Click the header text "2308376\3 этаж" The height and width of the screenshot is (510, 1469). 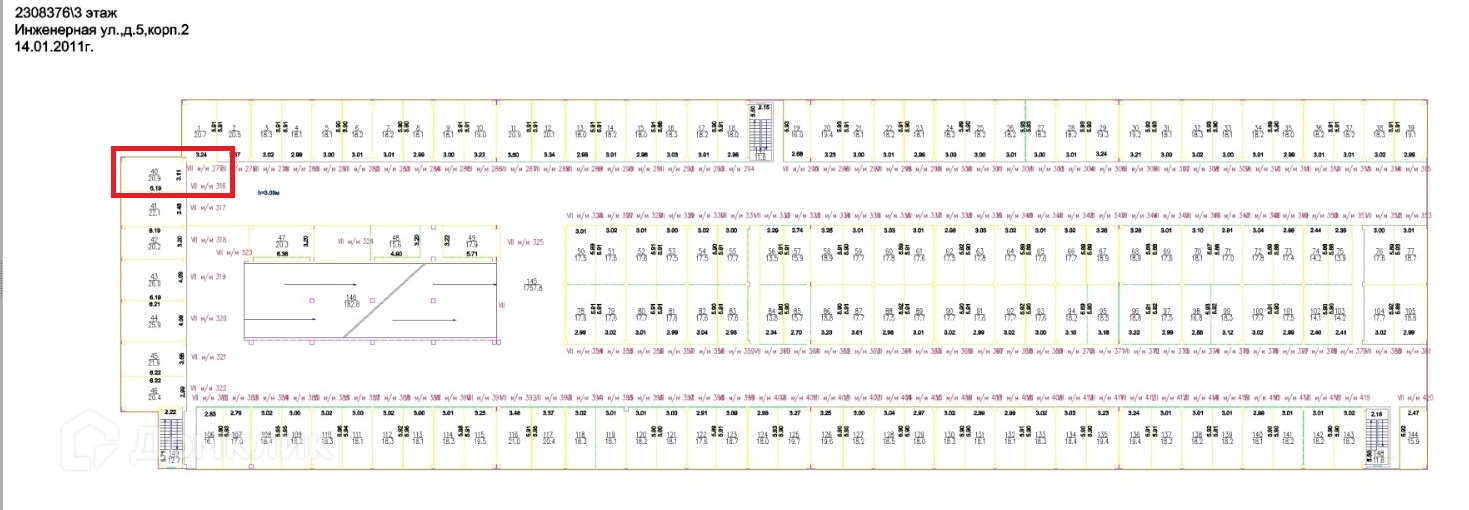tap(65, 15)
